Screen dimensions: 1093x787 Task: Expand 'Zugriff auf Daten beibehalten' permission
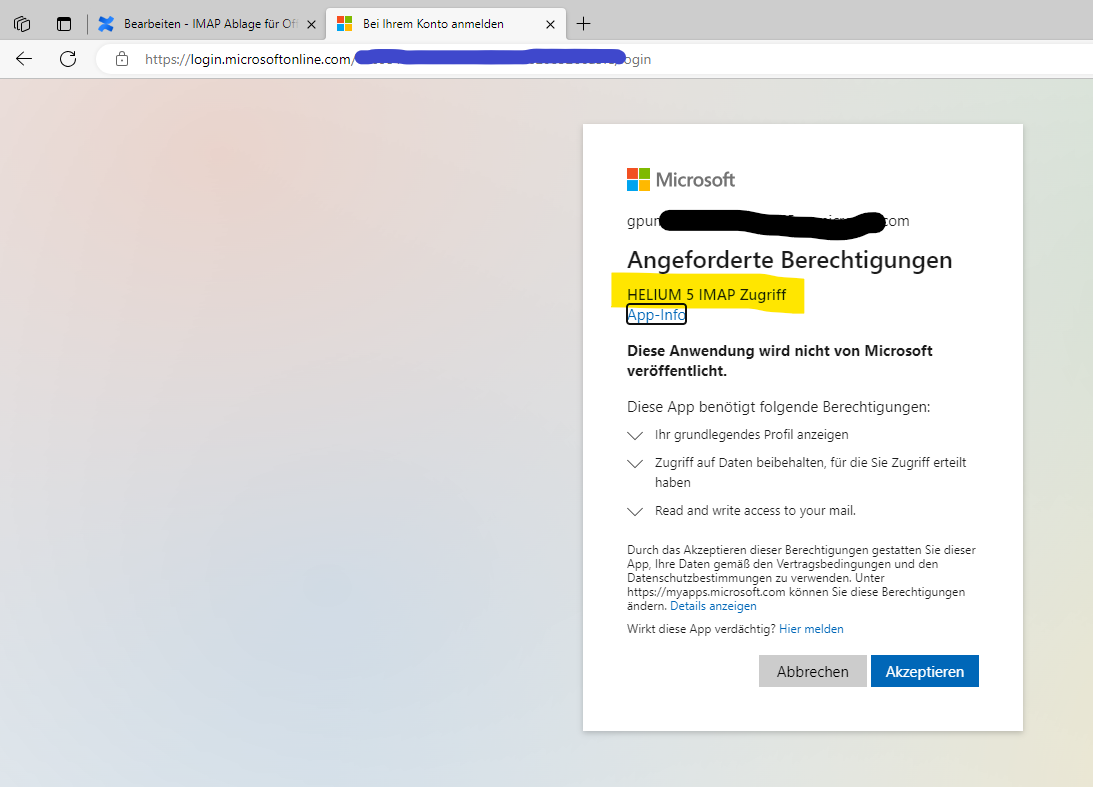[635, 464]
